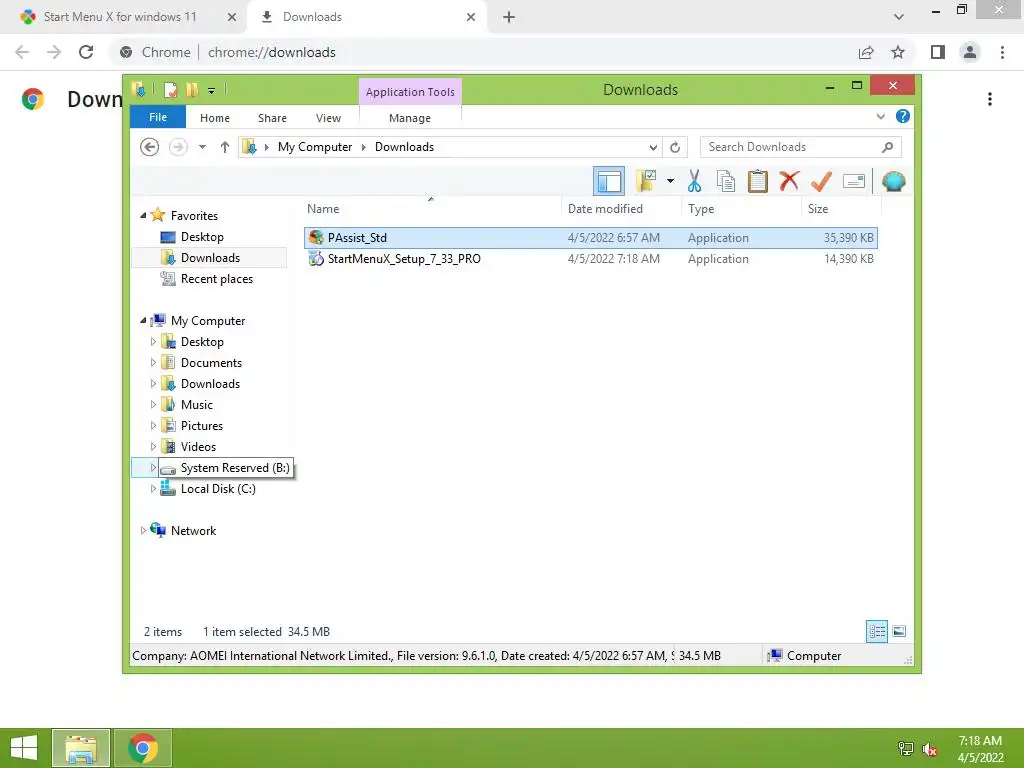Sort by the Date modified column
The image size is (1024, 768).
pyautogui.click(x=621, y=208)
